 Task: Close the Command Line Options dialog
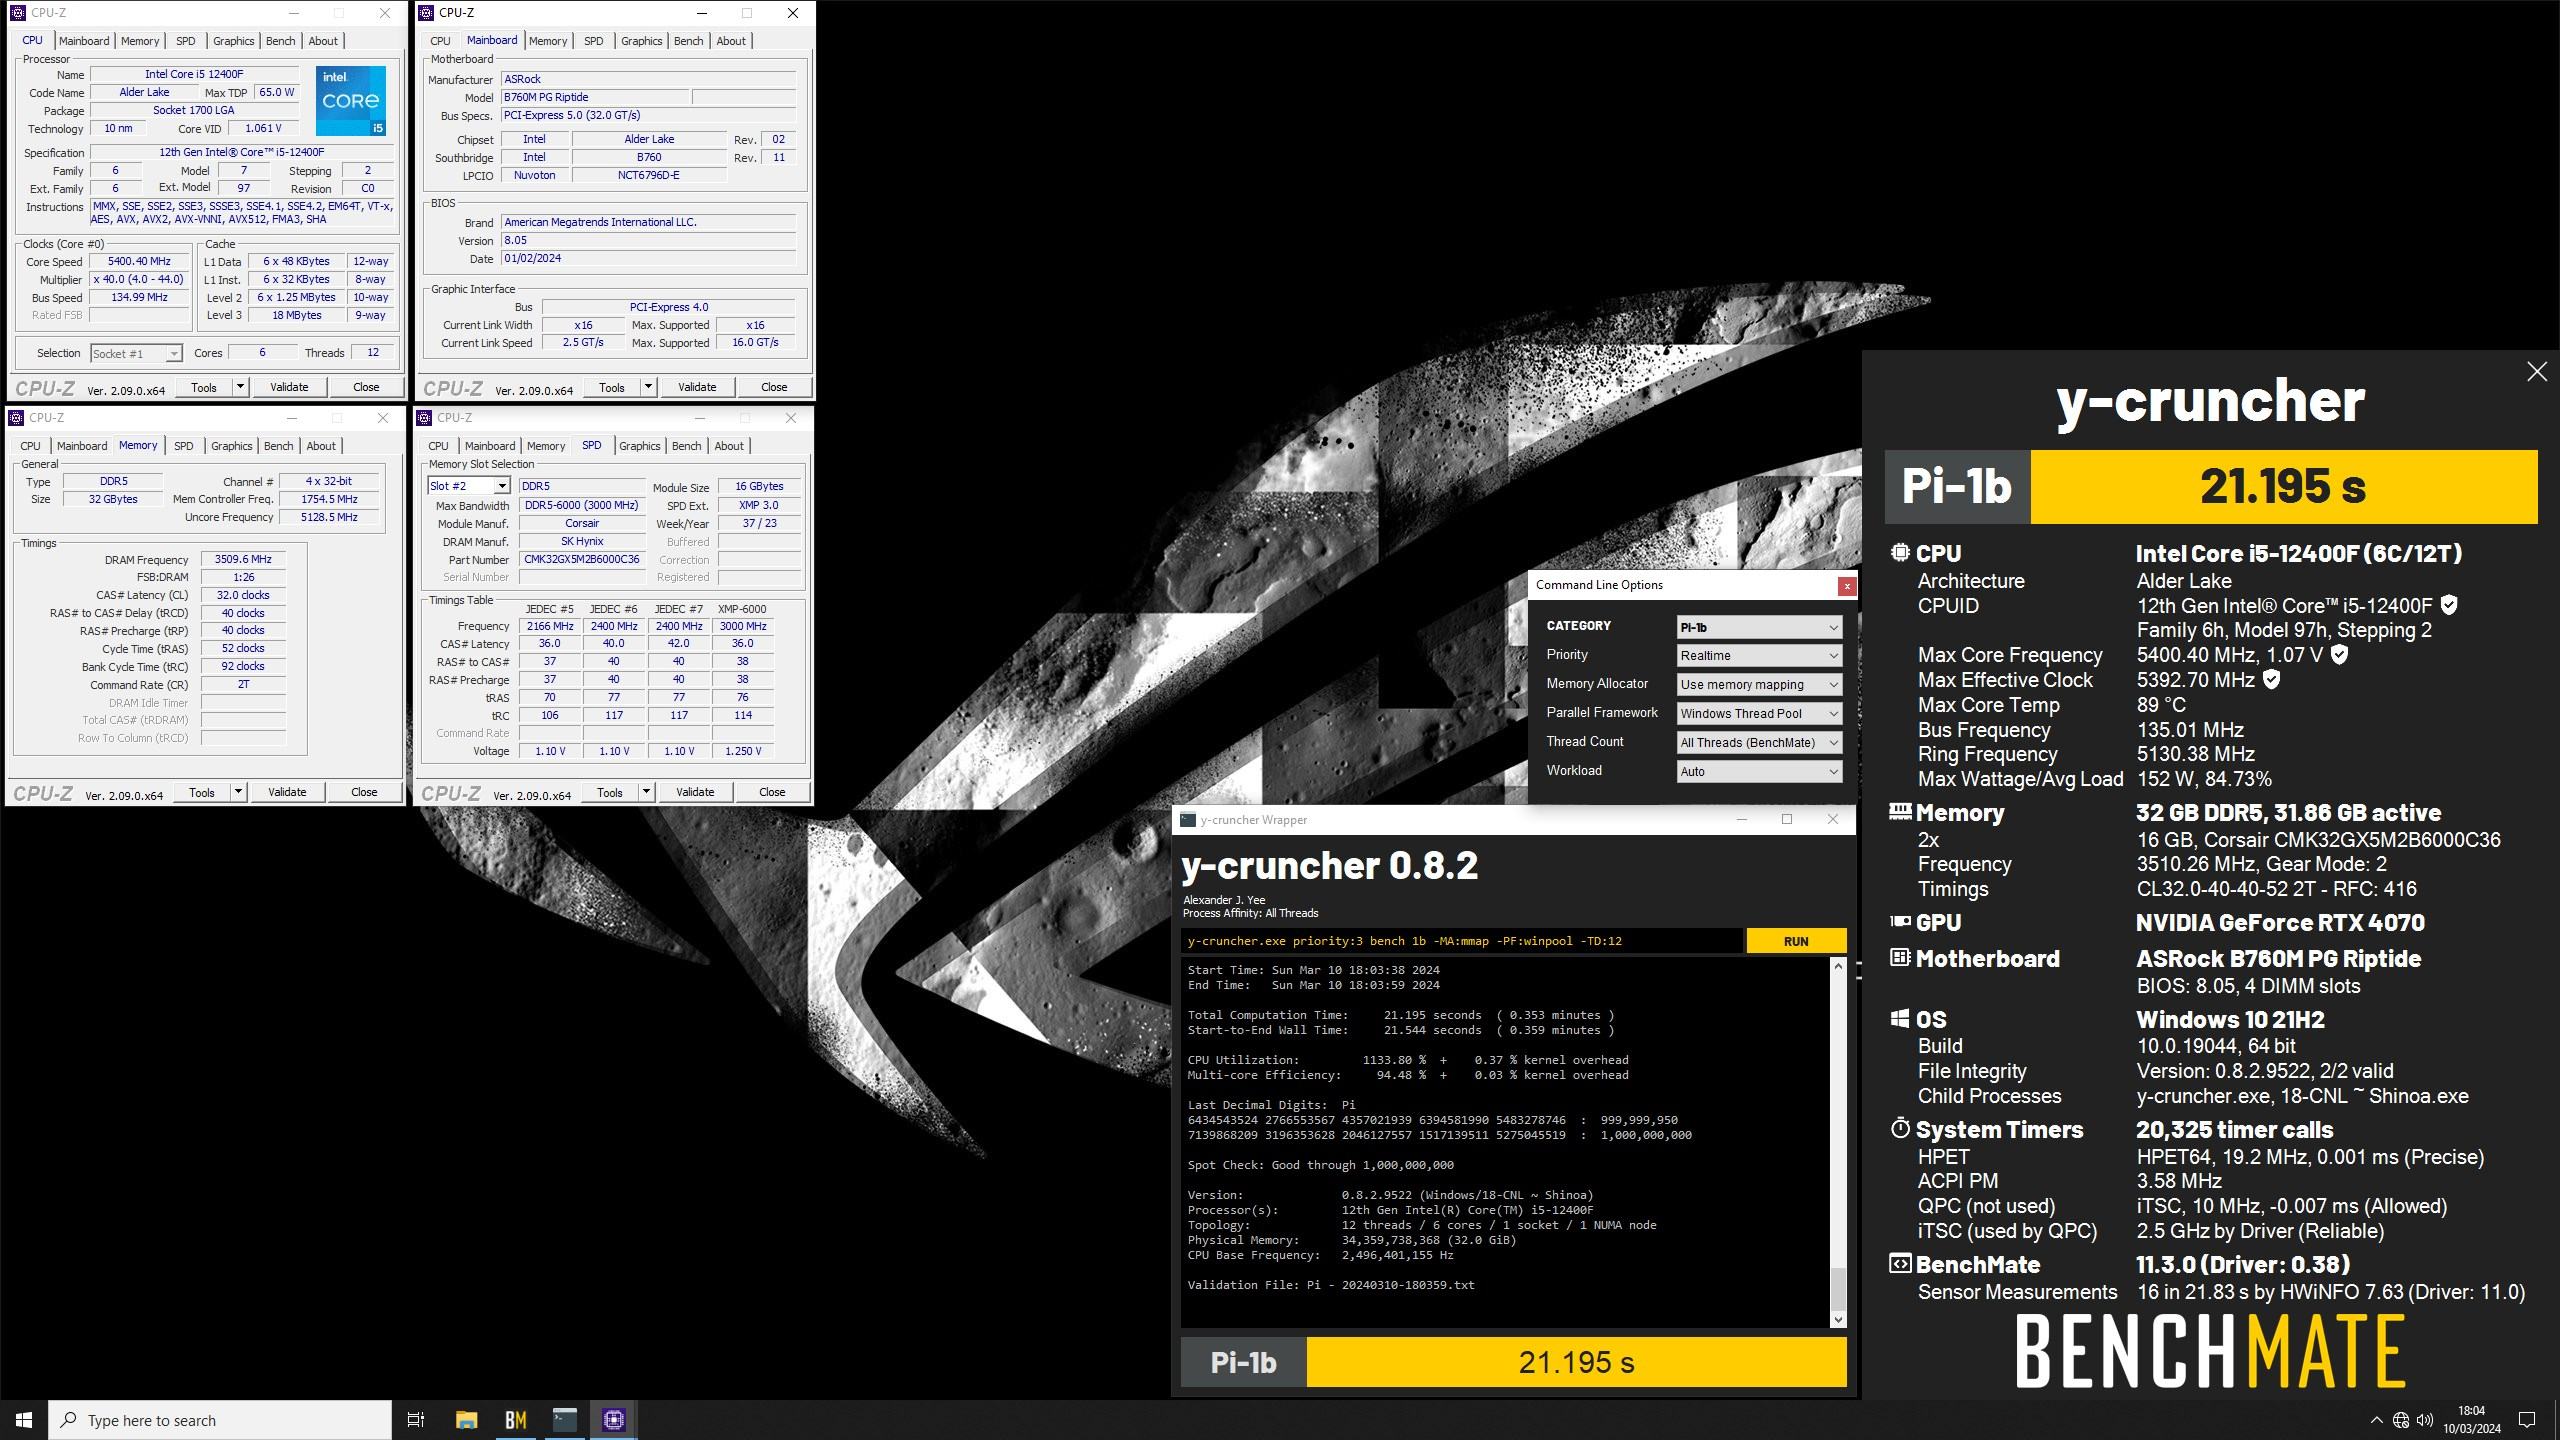tap(1847, 586)
